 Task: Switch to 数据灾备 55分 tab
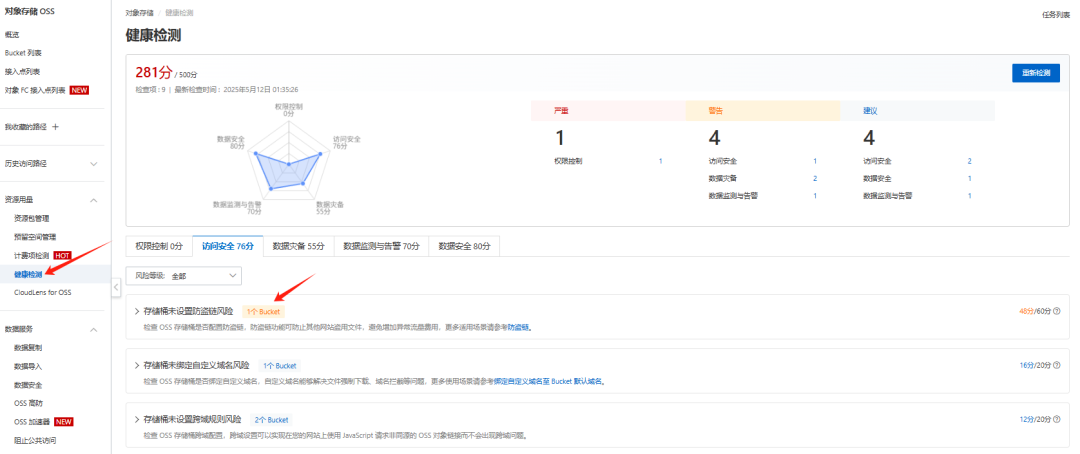pos(298,246)
